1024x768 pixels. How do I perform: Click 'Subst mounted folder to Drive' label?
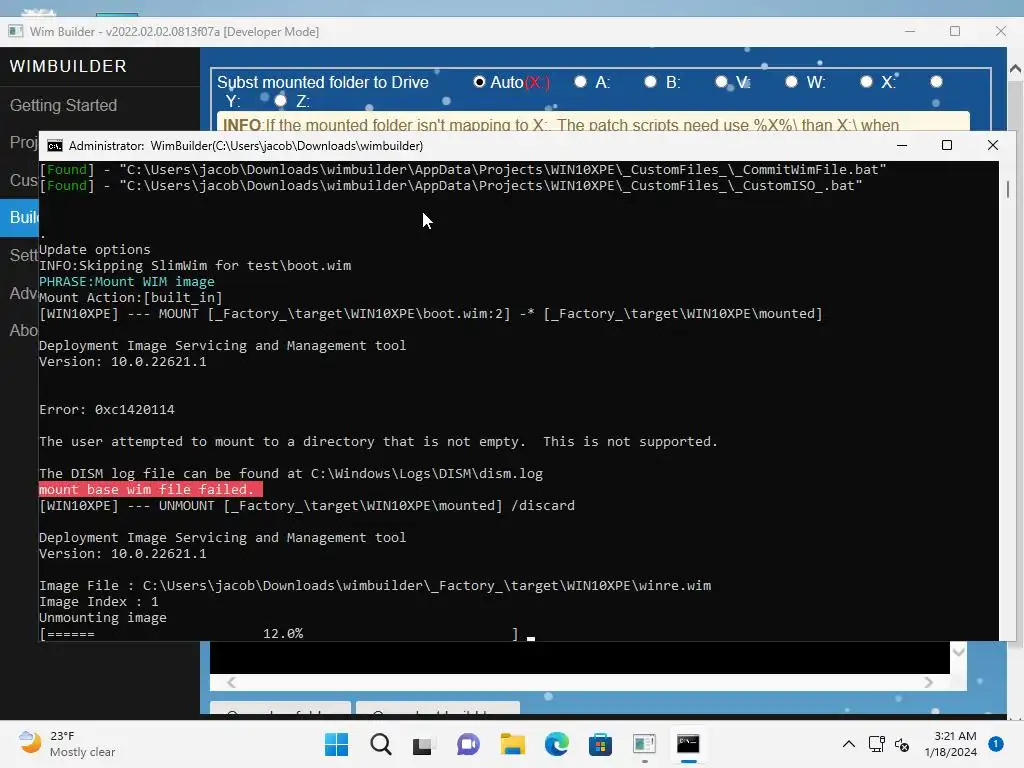[323, 82]
